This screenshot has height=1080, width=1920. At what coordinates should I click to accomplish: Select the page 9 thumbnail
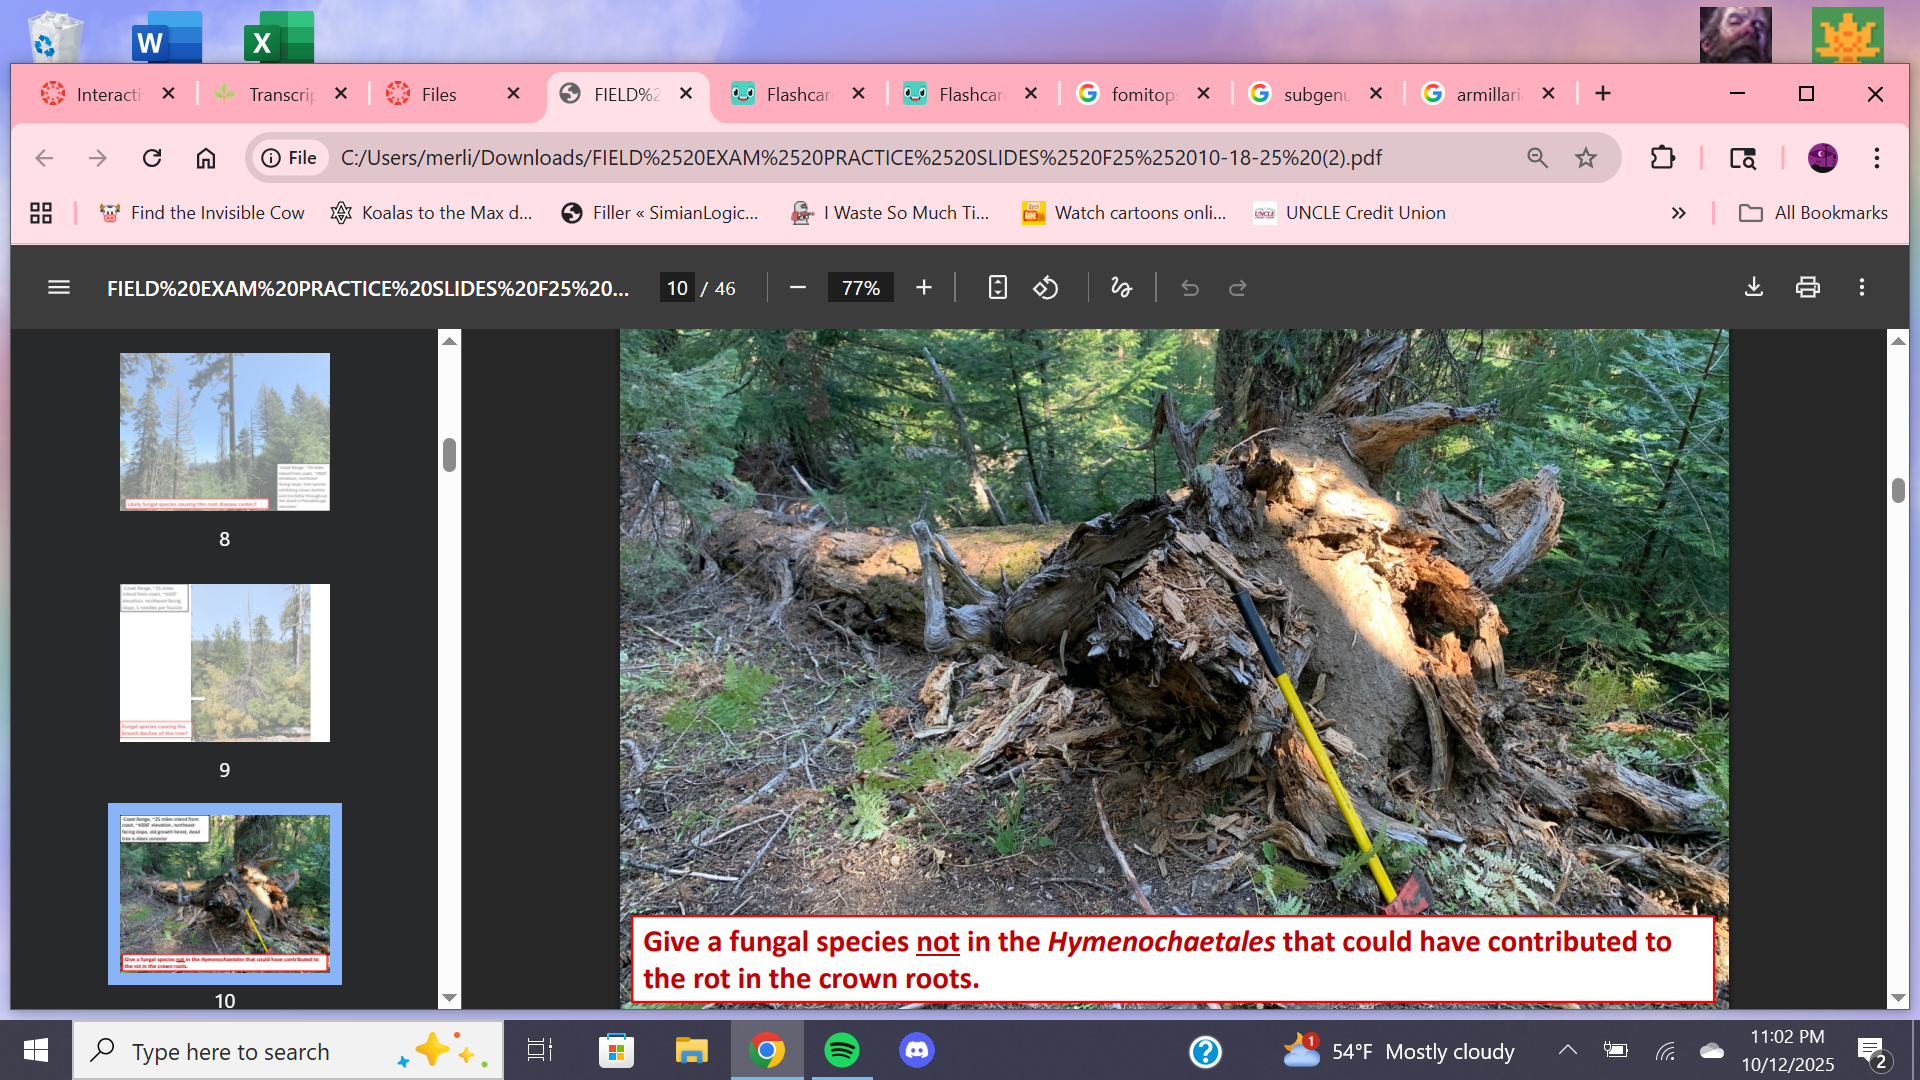(225, 663)
